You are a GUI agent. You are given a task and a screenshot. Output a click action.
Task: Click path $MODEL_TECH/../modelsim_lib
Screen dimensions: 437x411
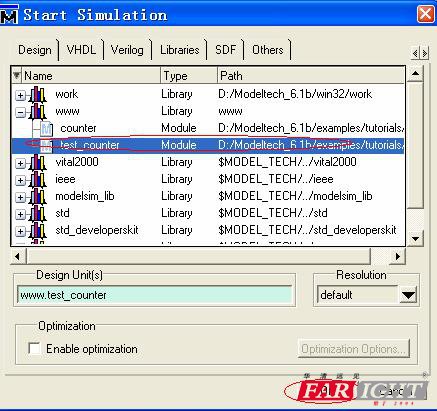[x=295, y=196]
